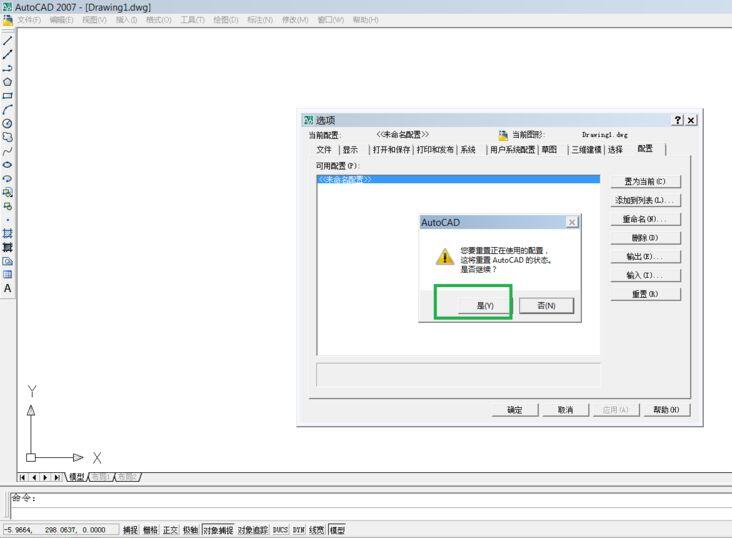
Task: Click the 输出(E)... export button
Action: pyautogui.click(x=645, y=257)
